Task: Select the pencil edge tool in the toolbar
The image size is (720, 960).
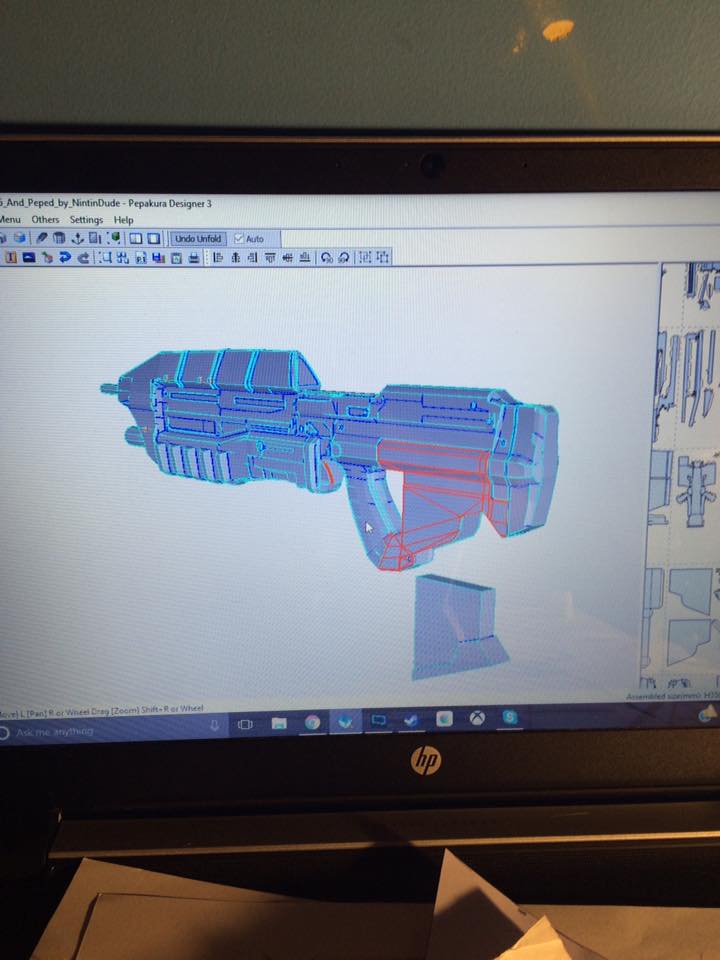Action: (x=42, y=238)
